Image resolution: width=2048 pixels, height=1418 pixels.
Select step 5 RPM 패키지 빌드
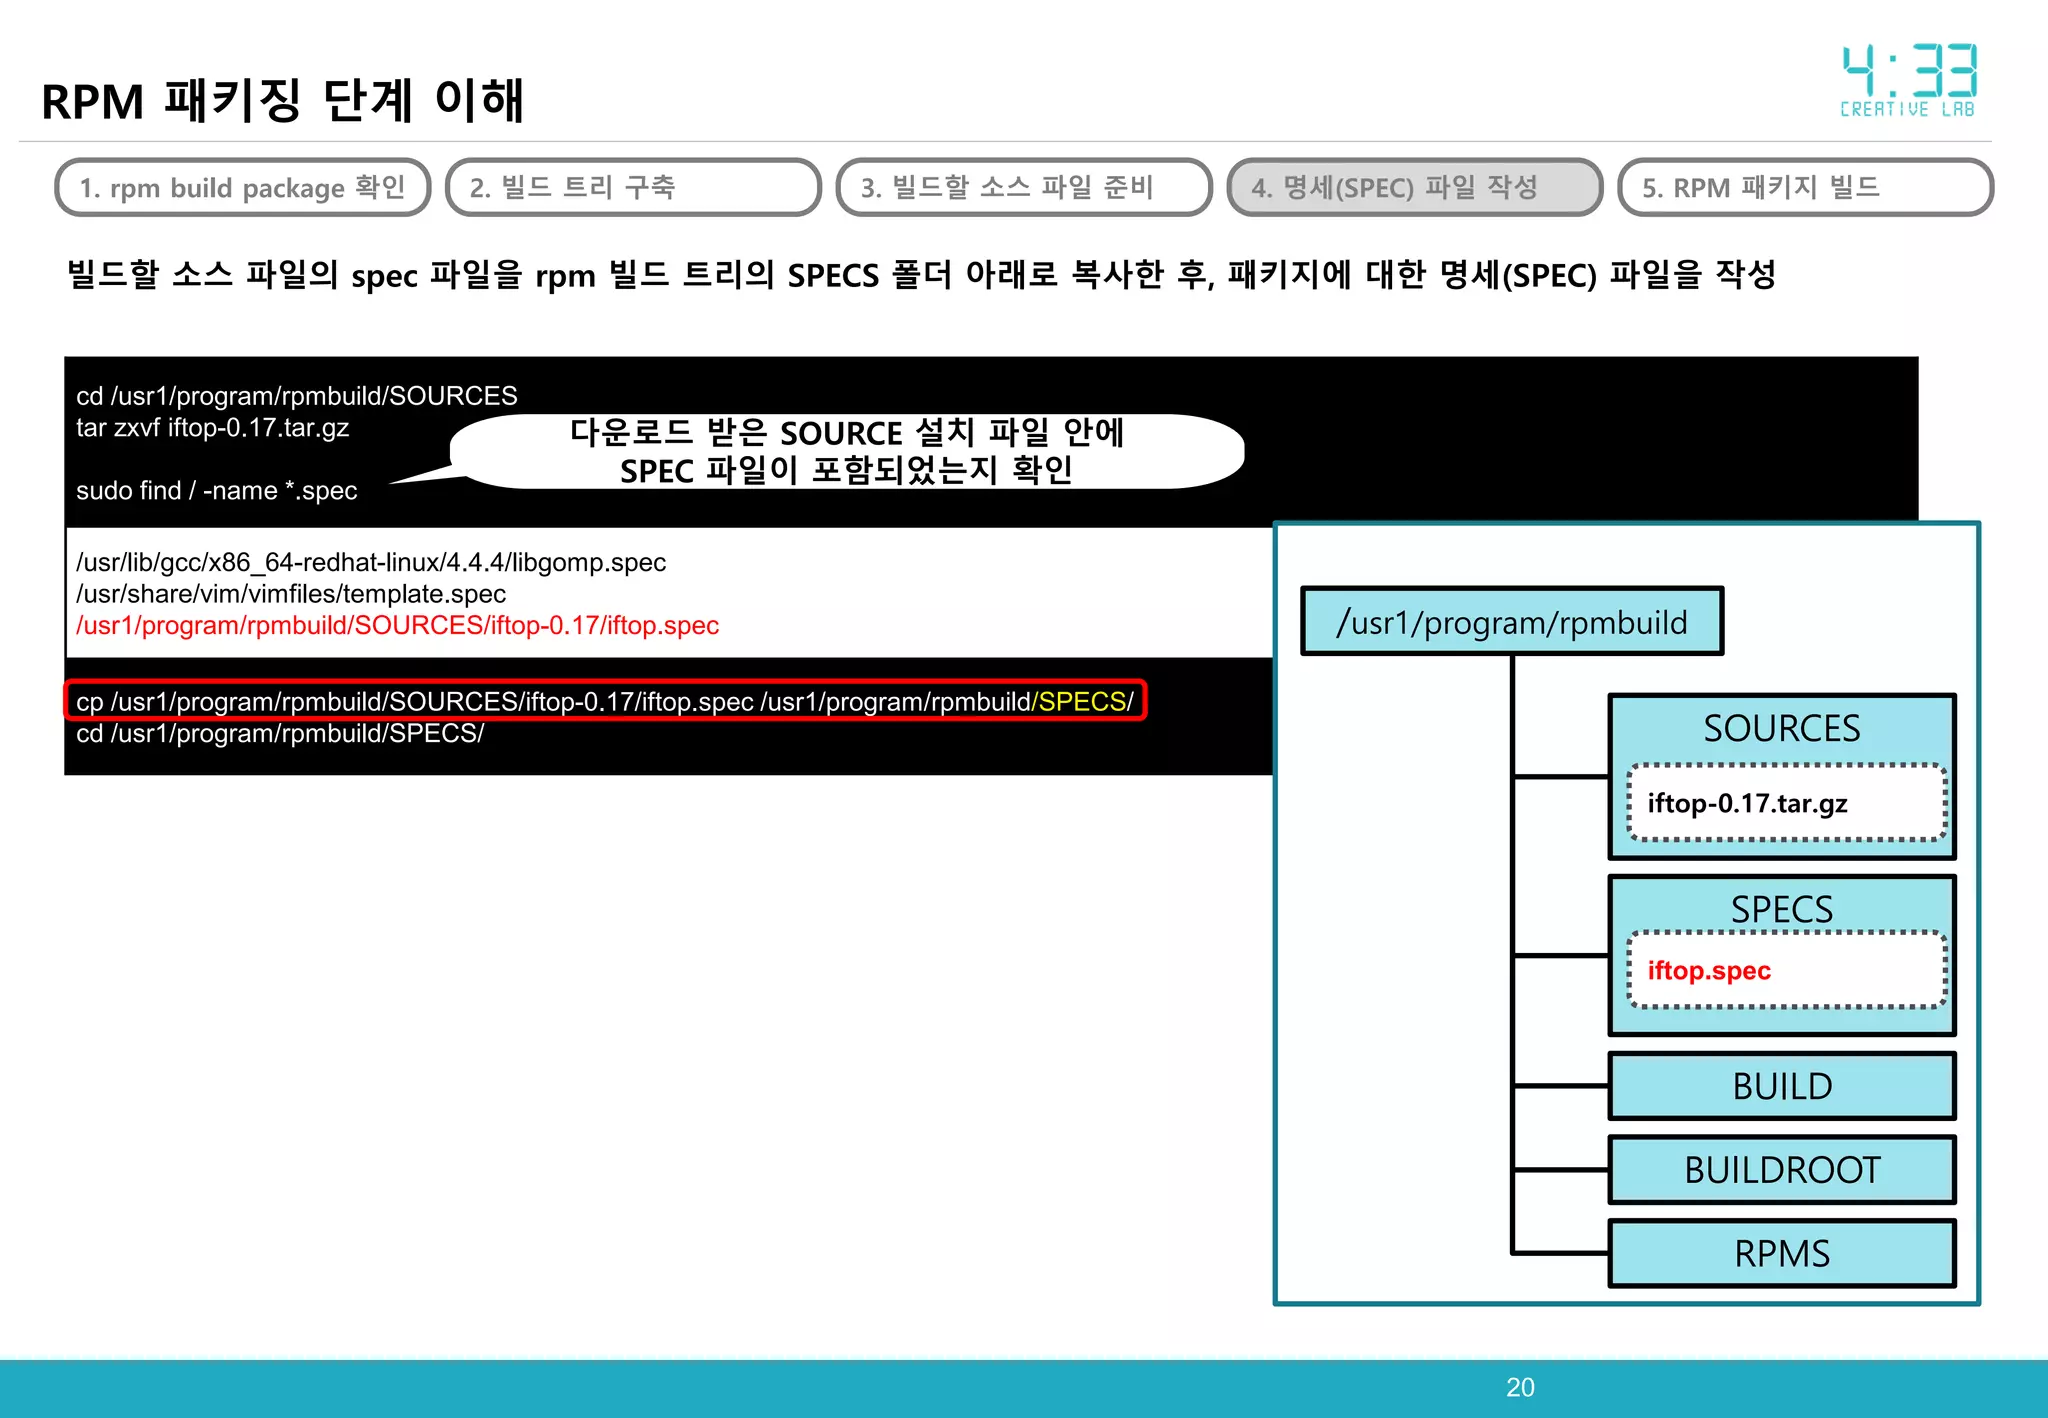(1805, 187)
